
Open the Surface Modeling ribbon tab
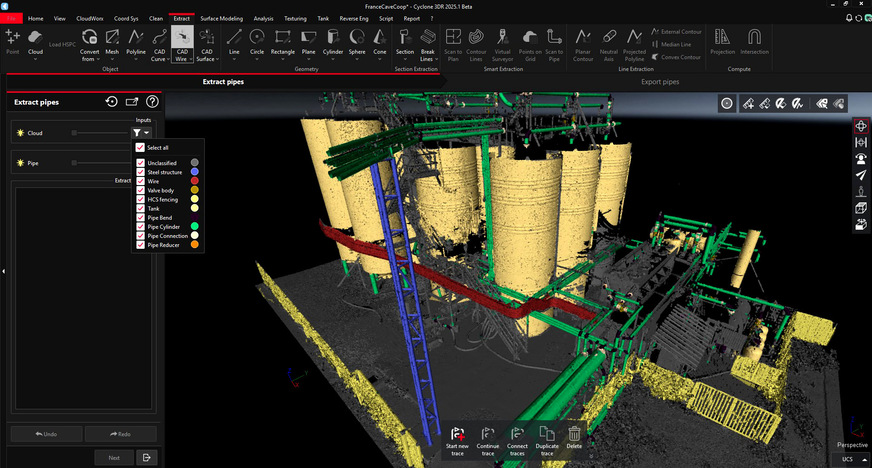221,18
